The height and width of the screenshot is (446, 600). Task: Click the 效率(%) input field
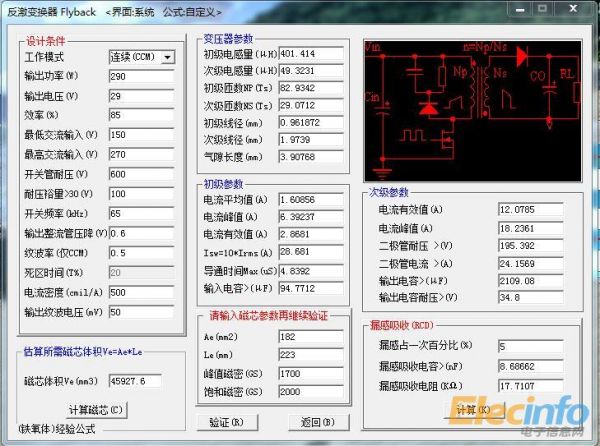point(142,115)
